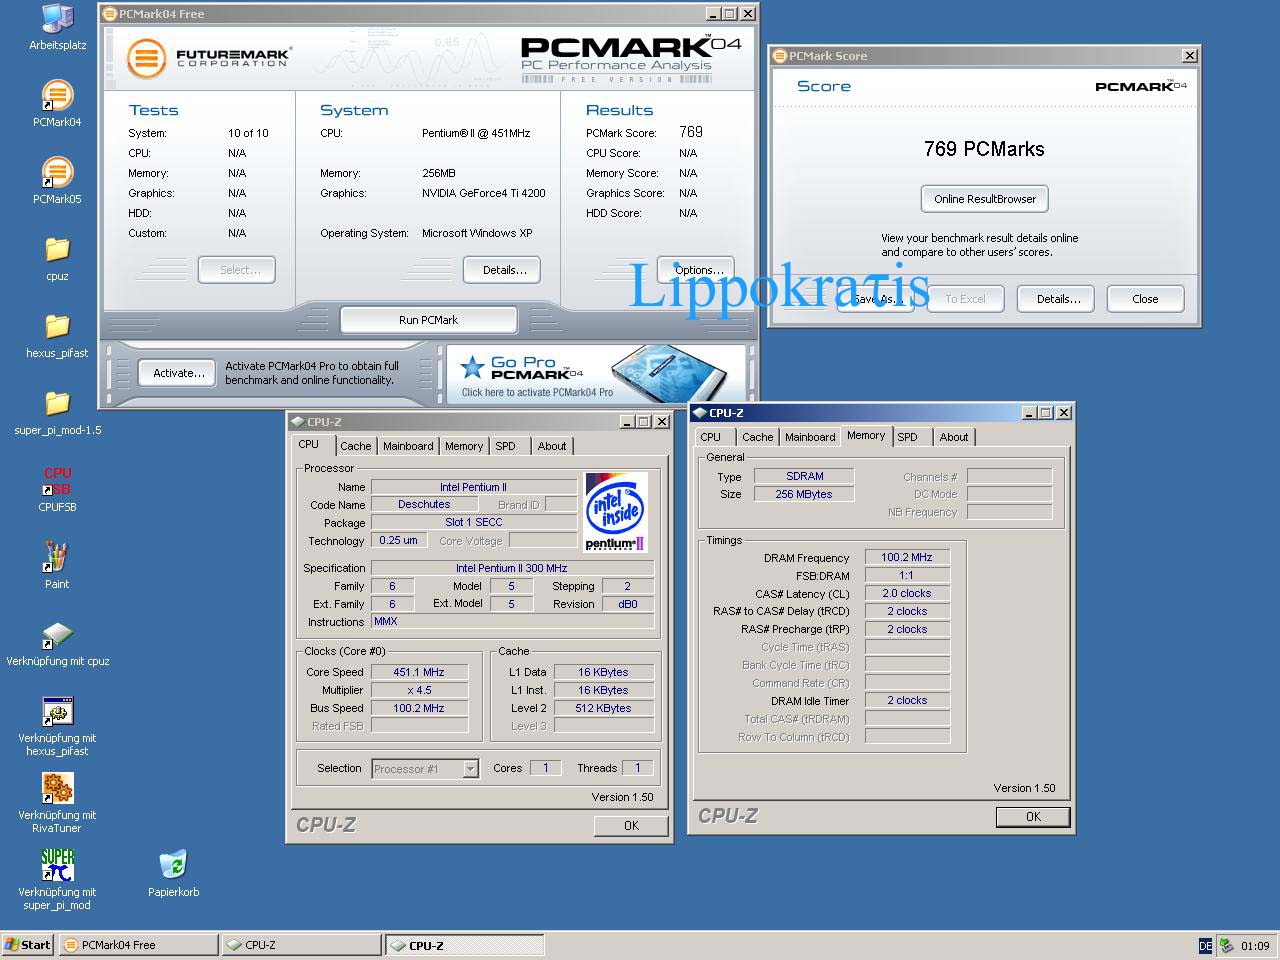The height and width of the screenshot is (960, 1280).
Task: Open the Processor #1 selection dropdown
Action: (x=470, y=769)
